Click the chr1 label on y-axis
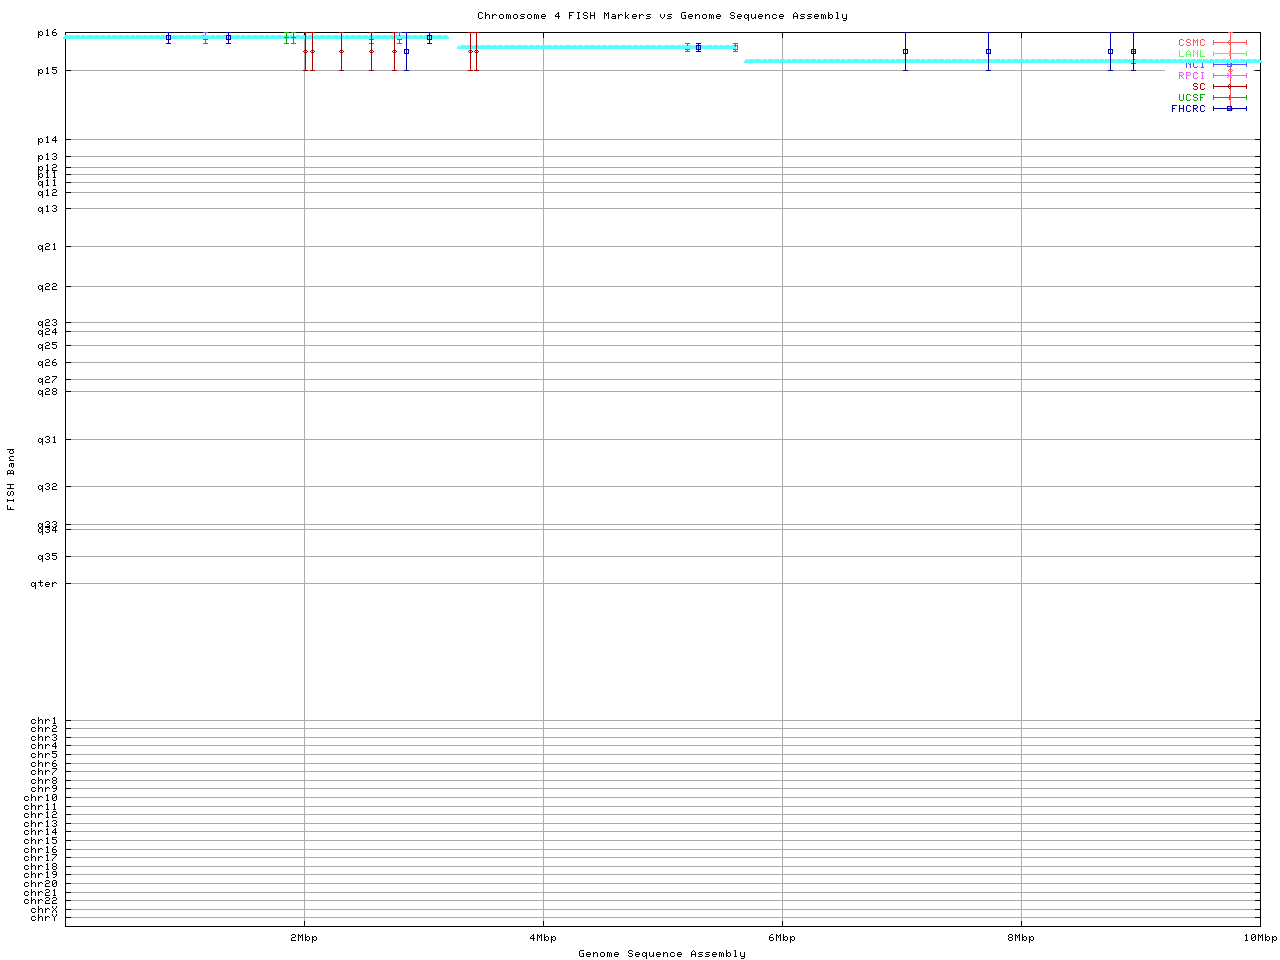Image resolution: width=1280 pixels, height=960 pixels. [44, 721]
